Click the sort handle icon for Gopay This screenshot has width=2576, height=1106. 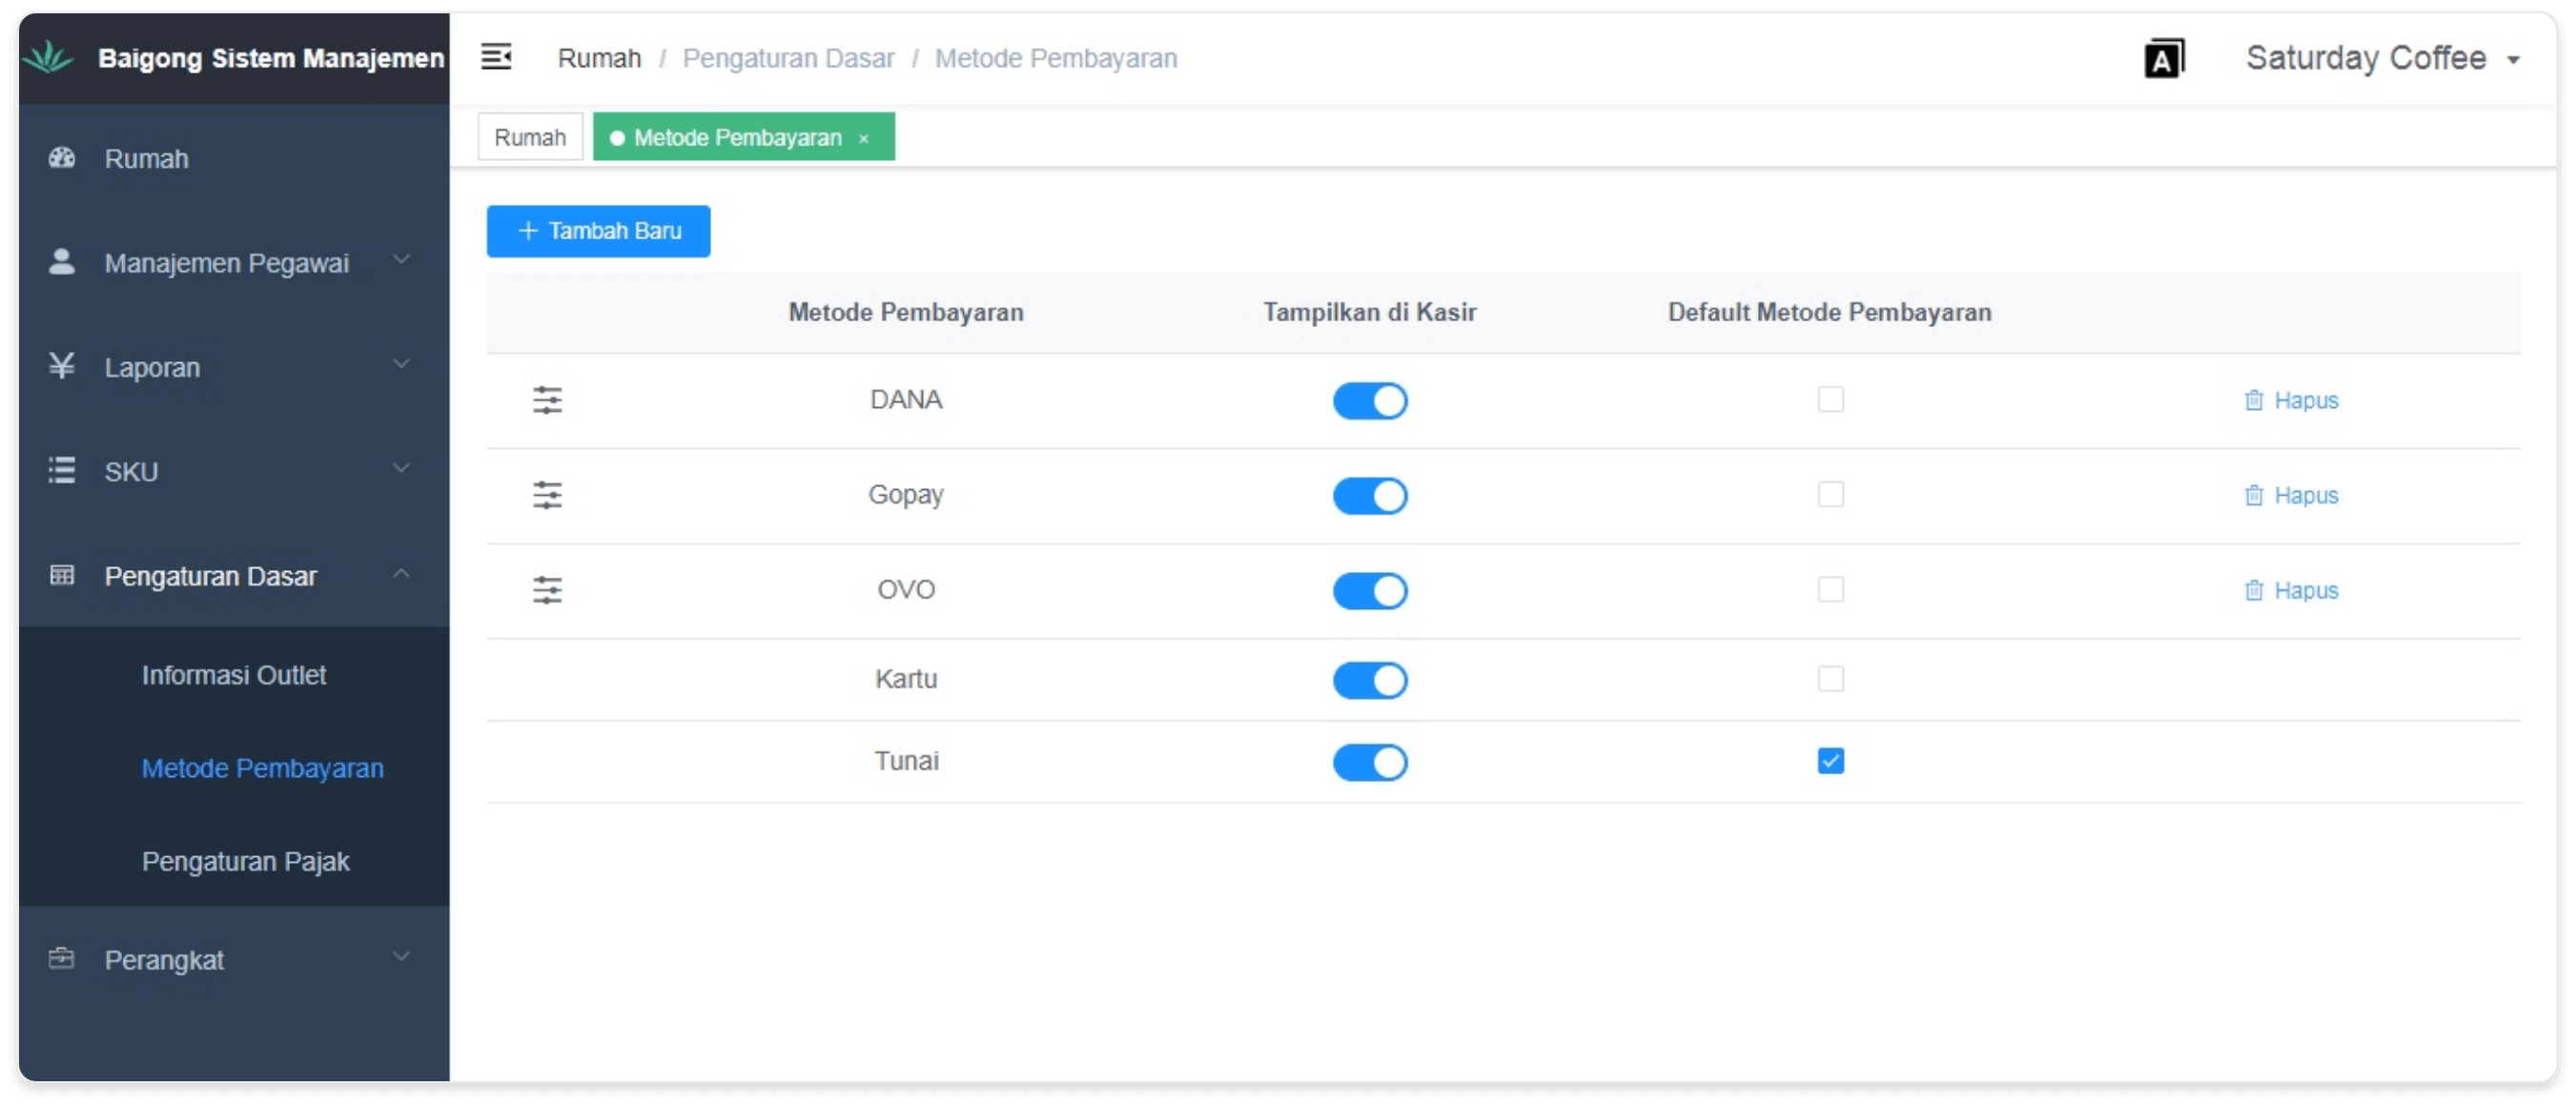click(x=547, y=495)
